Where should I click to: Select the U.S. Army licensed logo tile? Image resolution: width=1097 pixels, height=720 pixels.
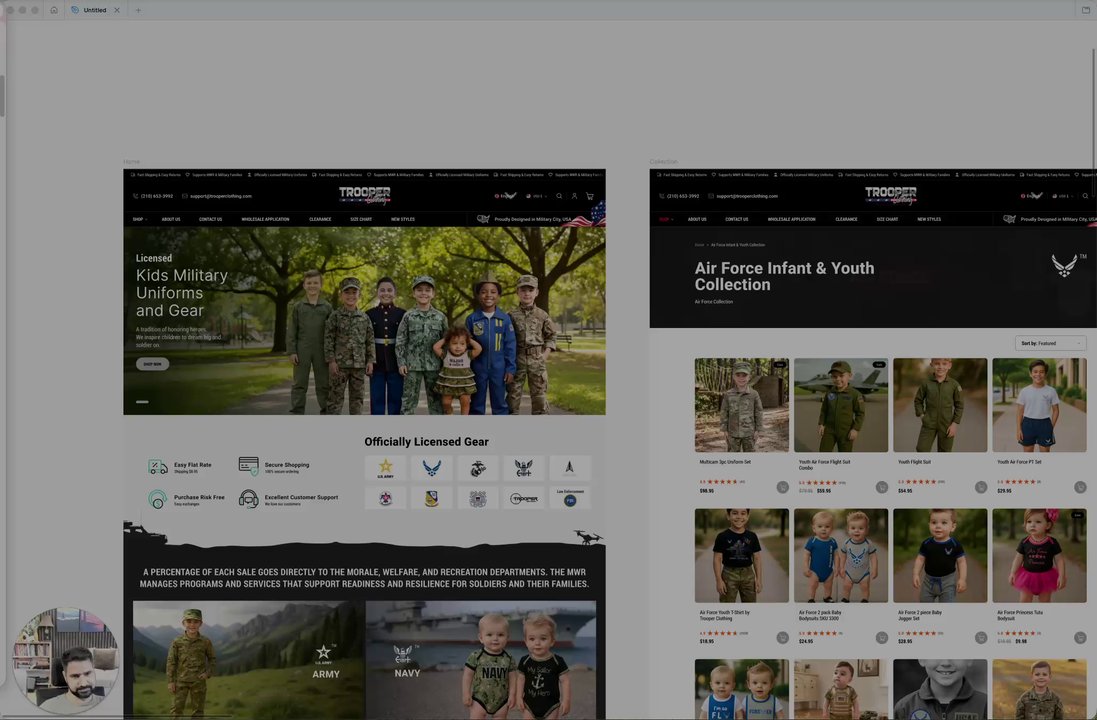[385, 468]
